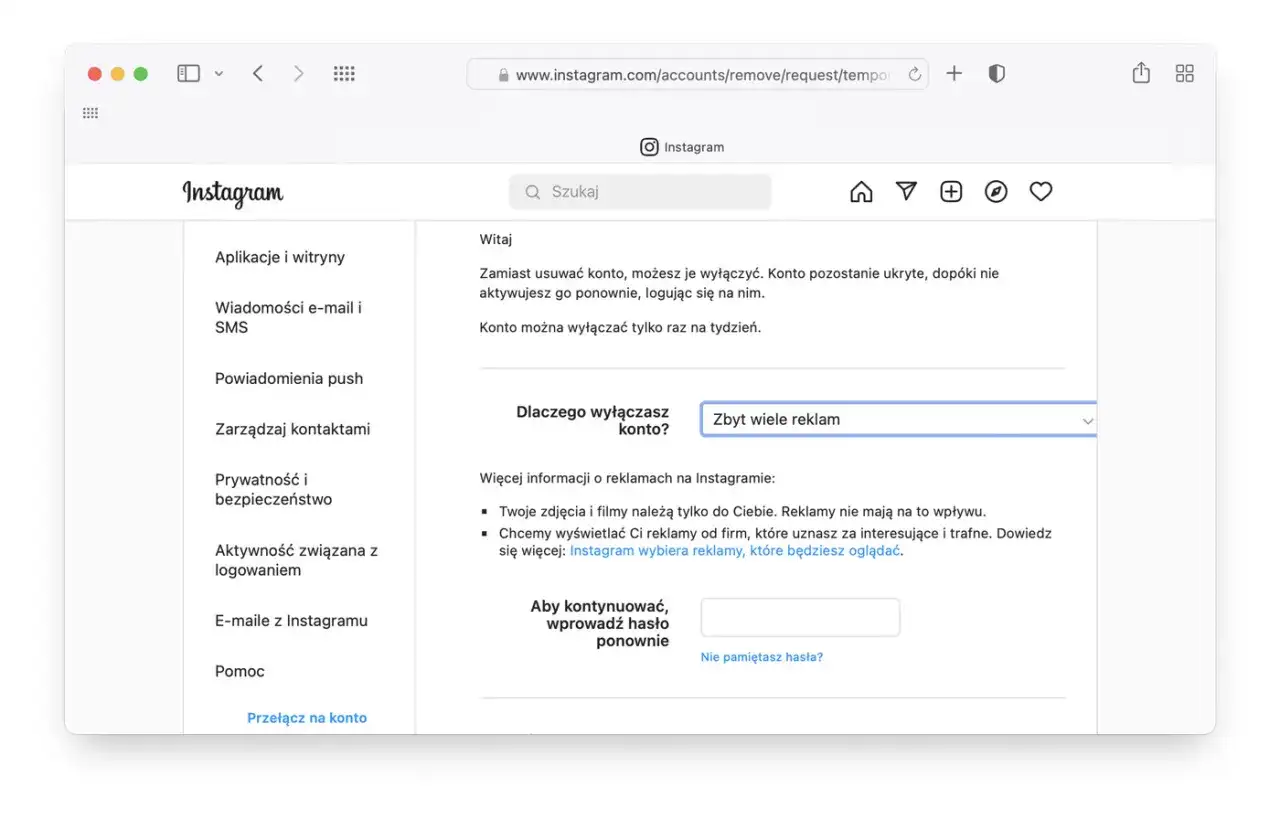Toggle Safari sidebar button
This screenshot has height=819, width=1280.
pos(188,74)
